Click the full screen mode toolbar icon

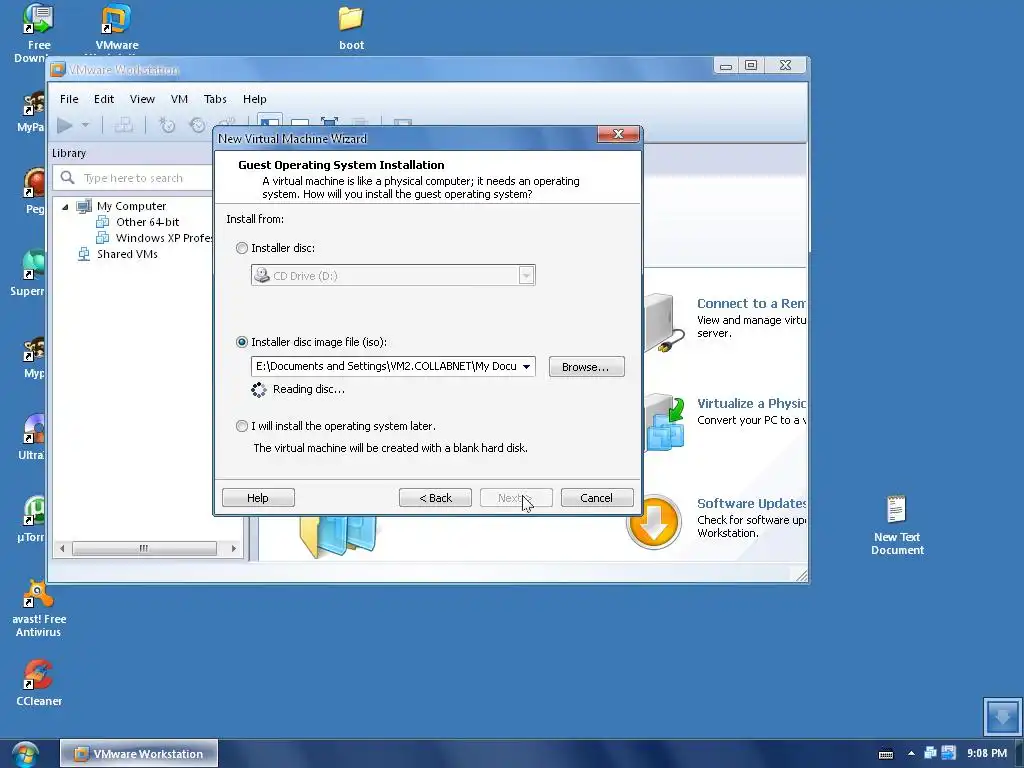(x=329, y=122)
